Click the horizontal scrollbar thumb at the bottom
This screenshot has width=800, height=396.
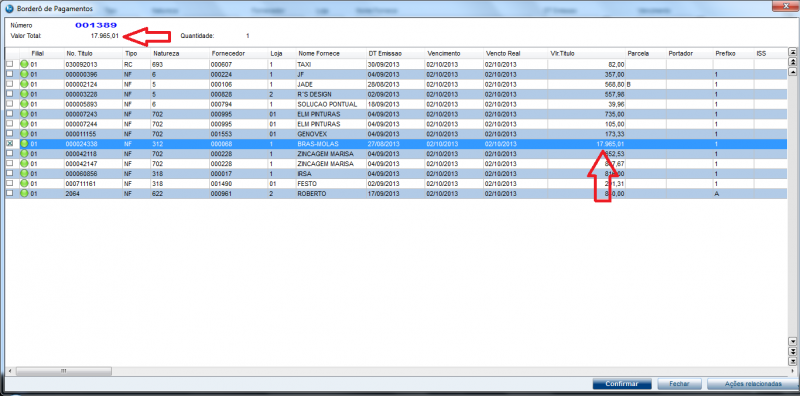pyautogui.click(x=64, y=371)
